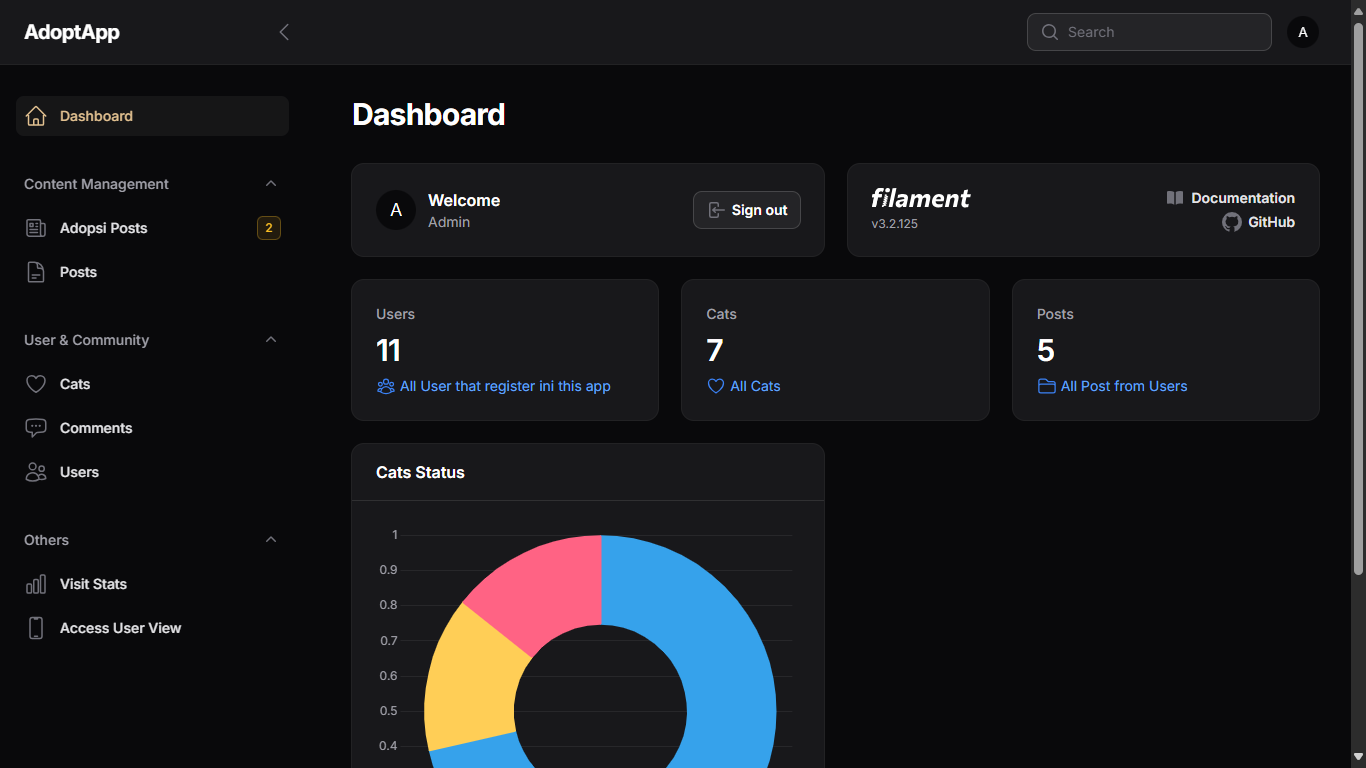Collapse the Others section
Screen dimensions: 1366x768
(270, 539)
